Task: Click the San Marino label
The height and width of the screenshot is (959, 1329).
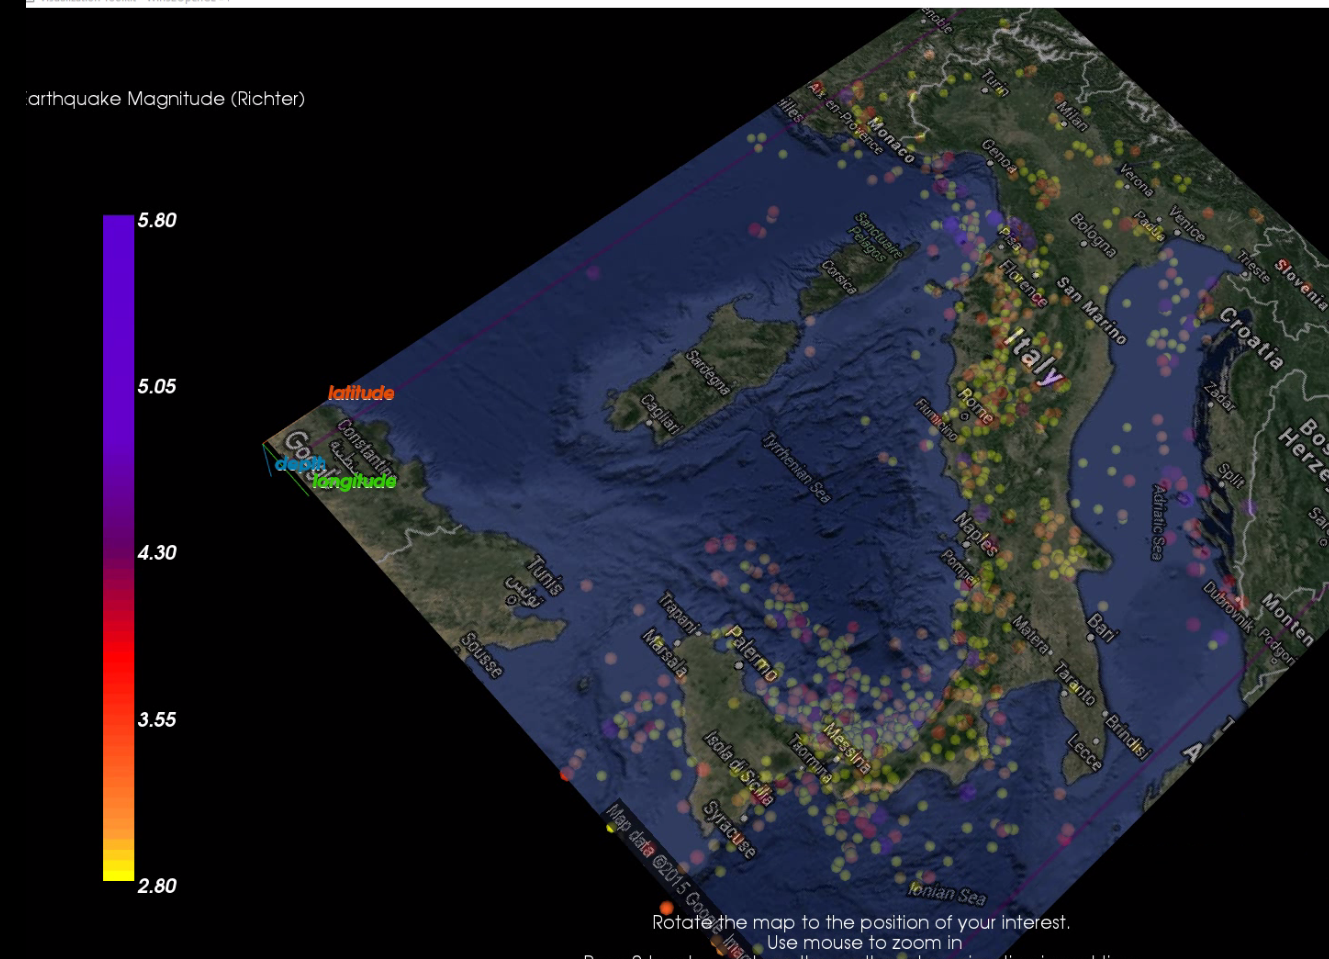Action: pos(1092,310)
